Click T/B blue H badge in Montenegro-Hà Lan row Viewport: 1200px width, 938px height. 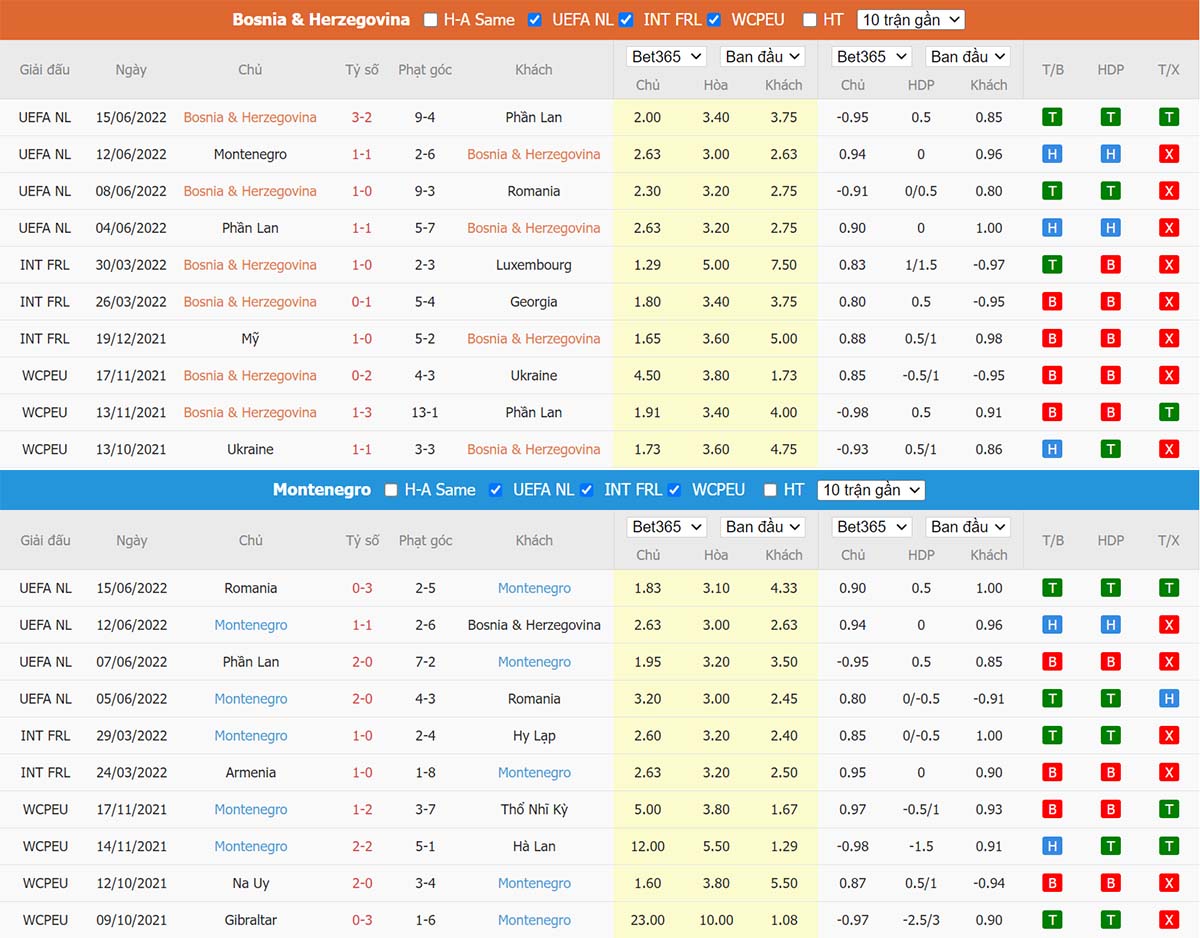1051,846
